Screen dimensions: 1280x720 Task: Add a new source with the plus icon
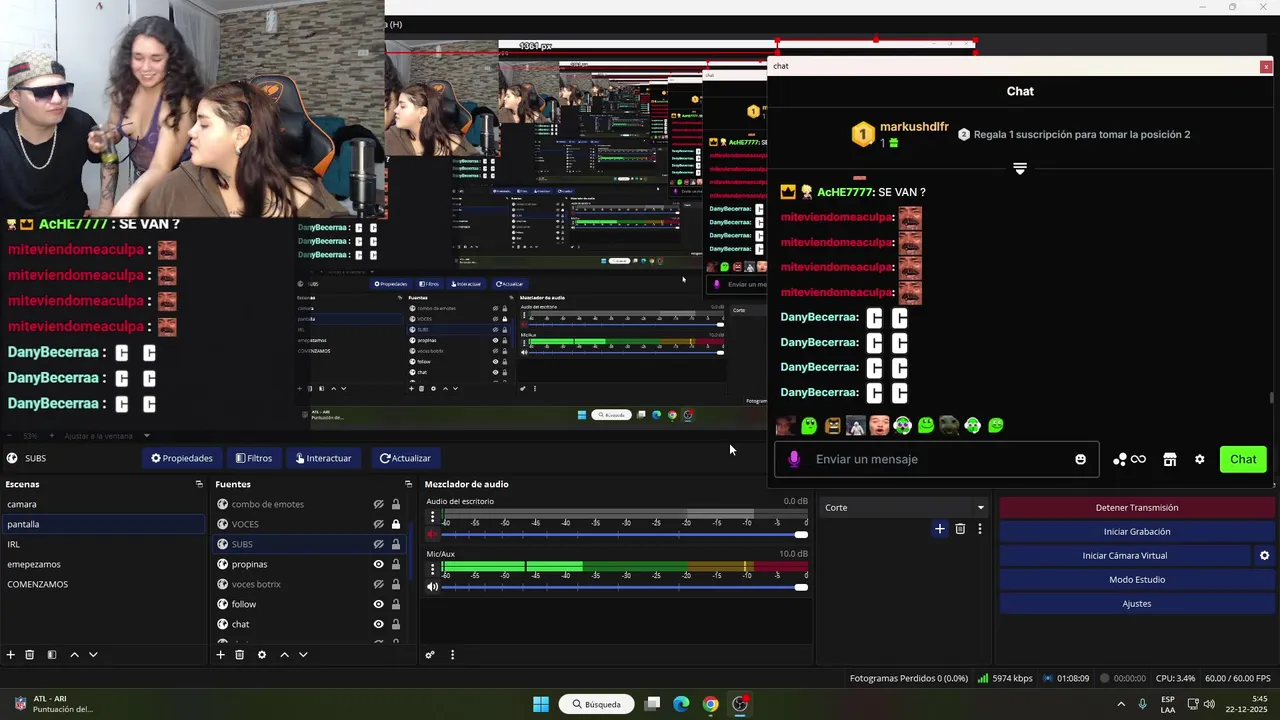pos(220,655)
